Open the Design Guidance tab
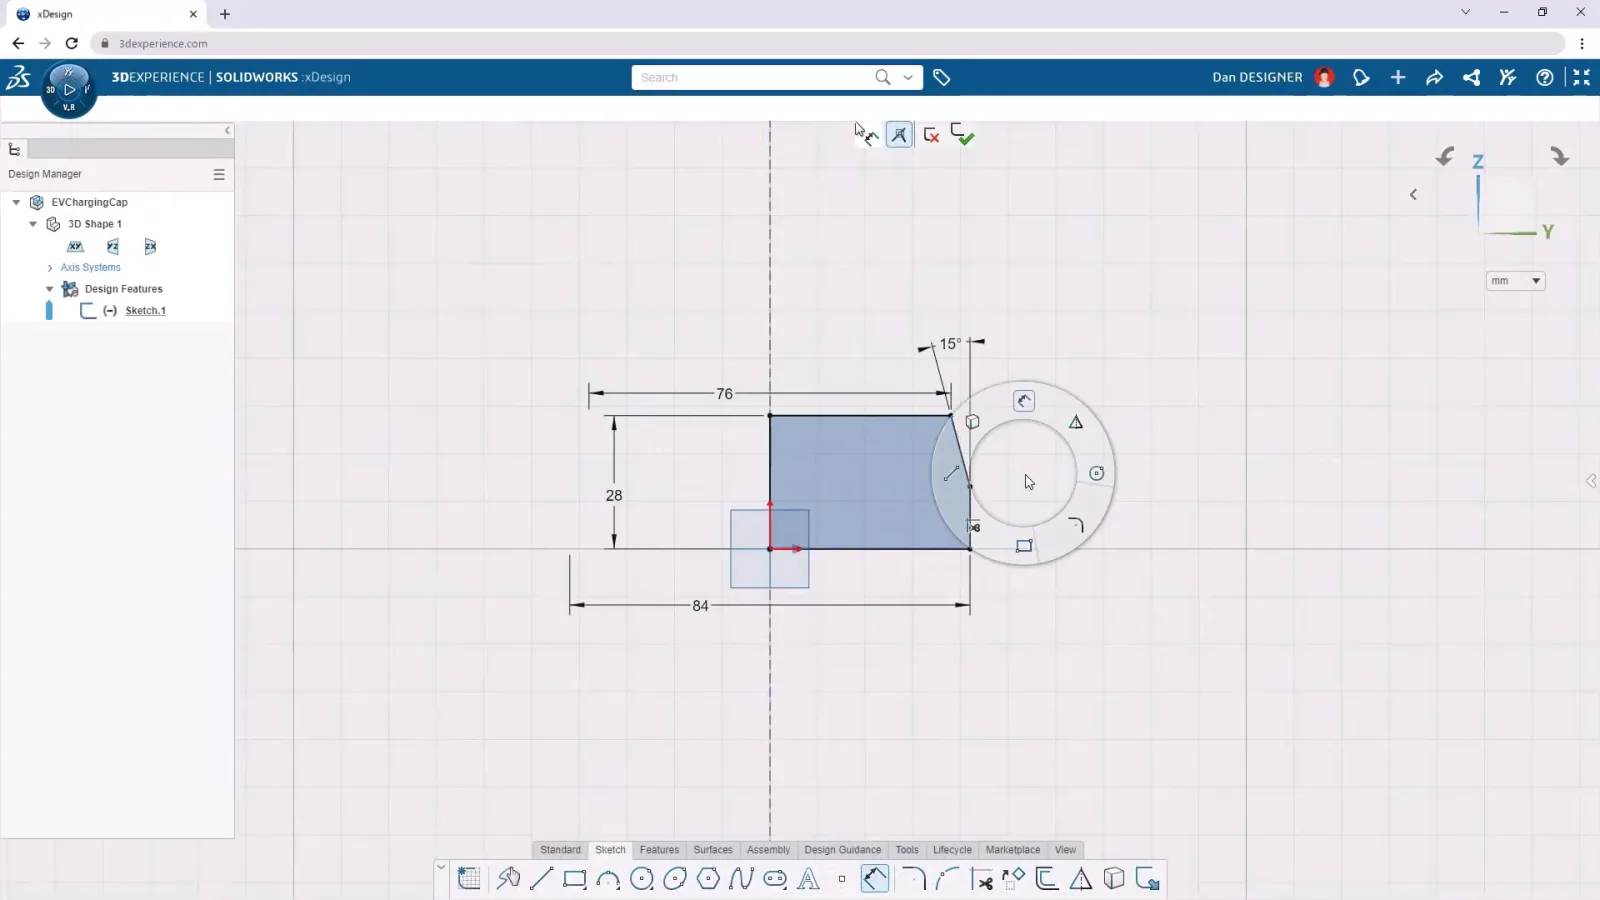This screenshot has width=1600, height=900. (x=842, y=850)
